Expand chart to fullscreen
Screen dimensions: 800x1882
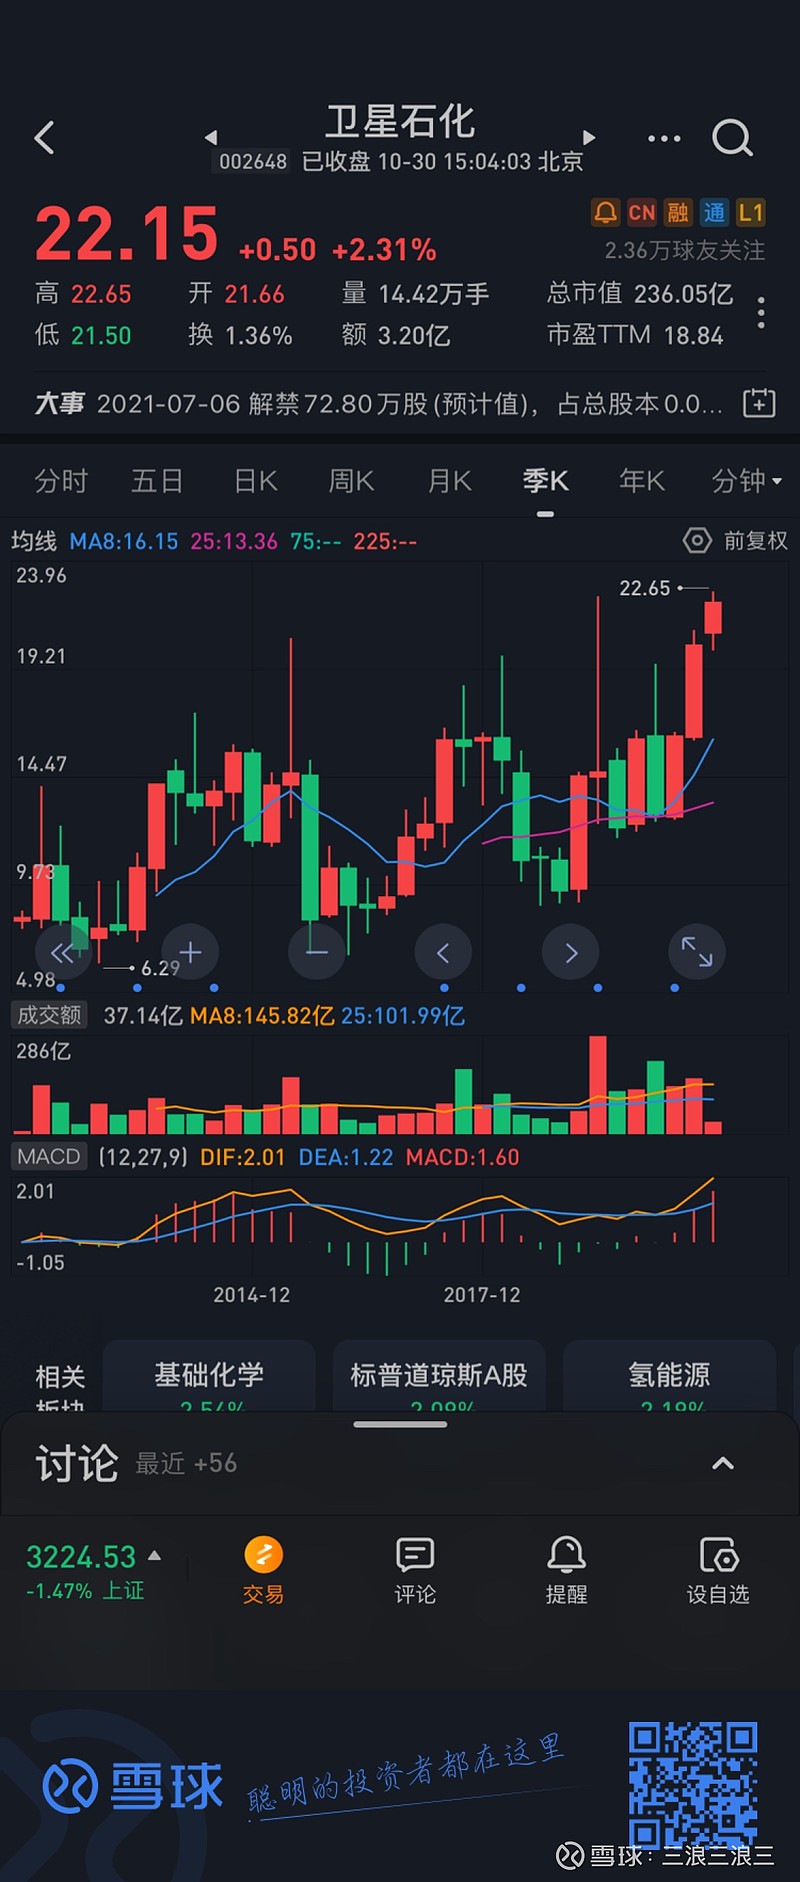(x=697, y=952)
